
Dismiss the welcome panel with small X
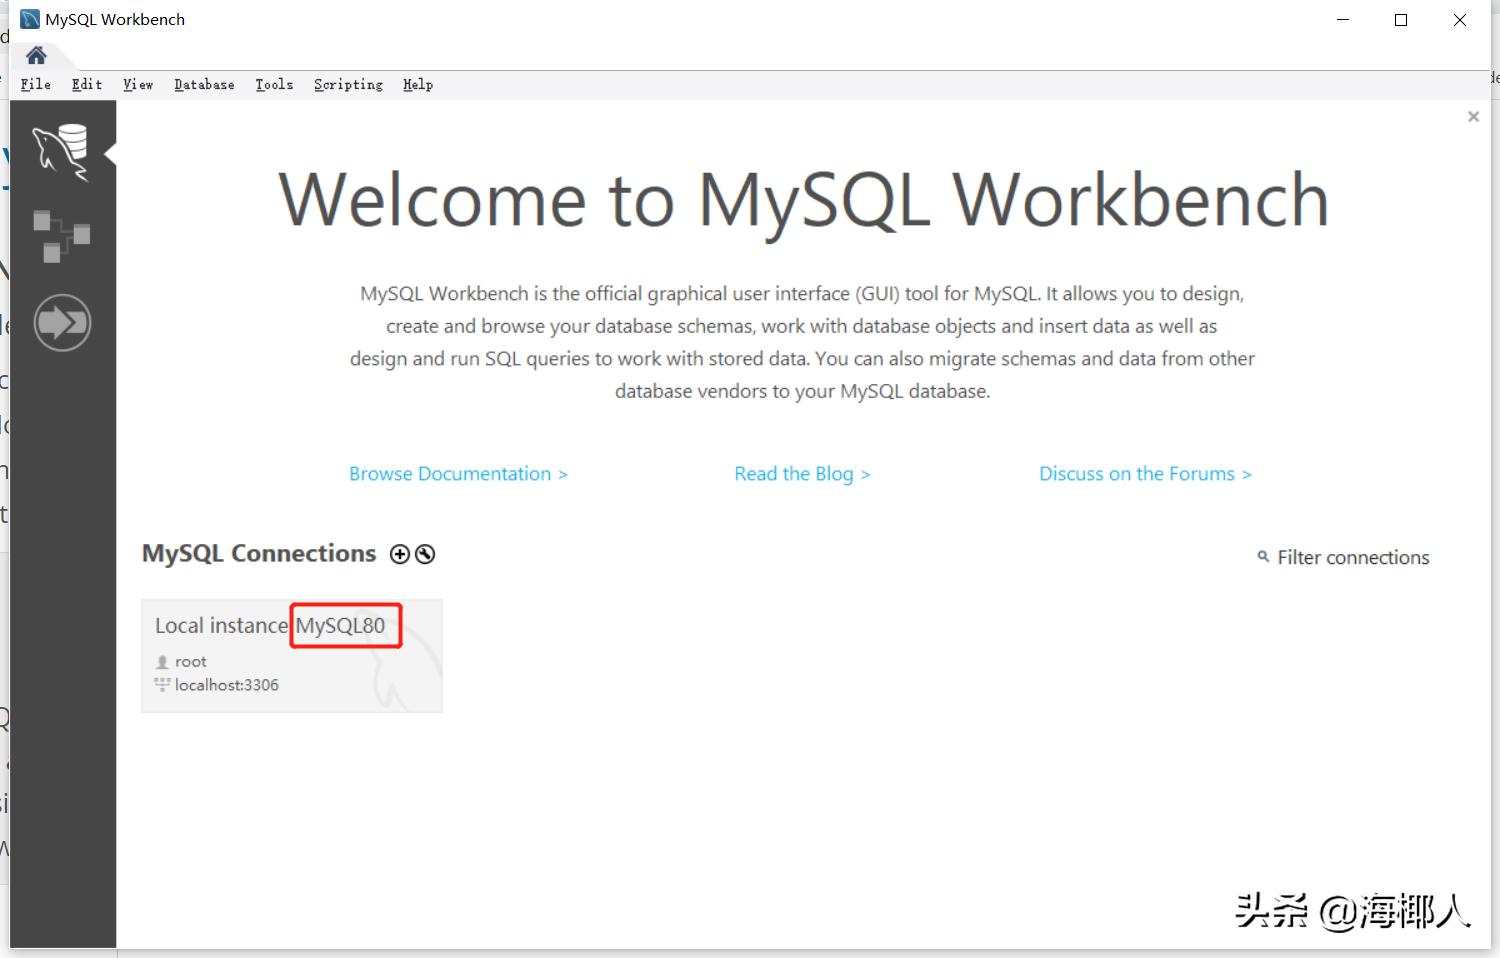click(x=1473, y=117)
